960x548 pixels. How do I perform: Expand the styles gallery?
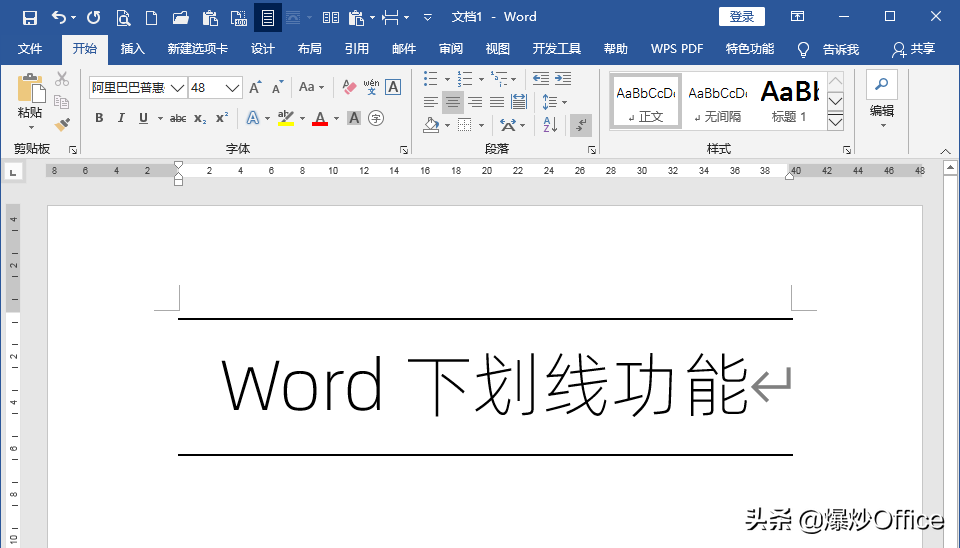point(835,122)
